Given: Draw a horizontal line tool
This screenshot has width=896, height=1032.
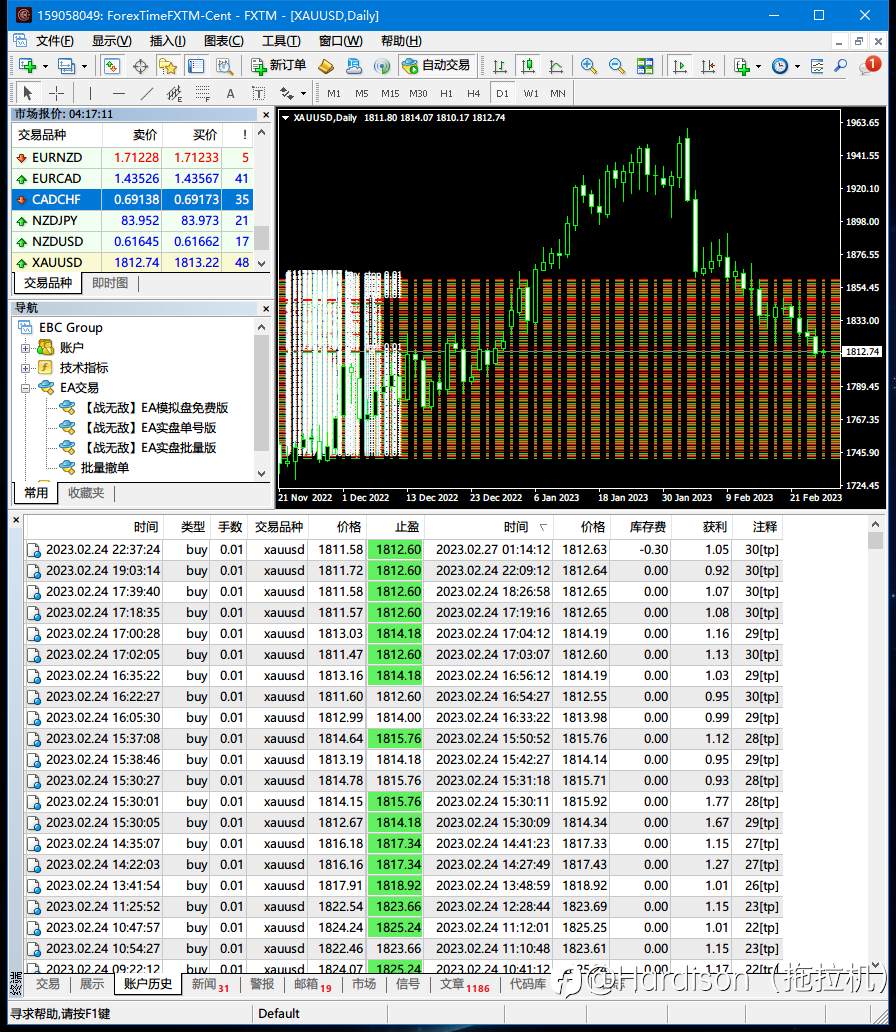Looking at the screenshot, I should tap(119, 93).
